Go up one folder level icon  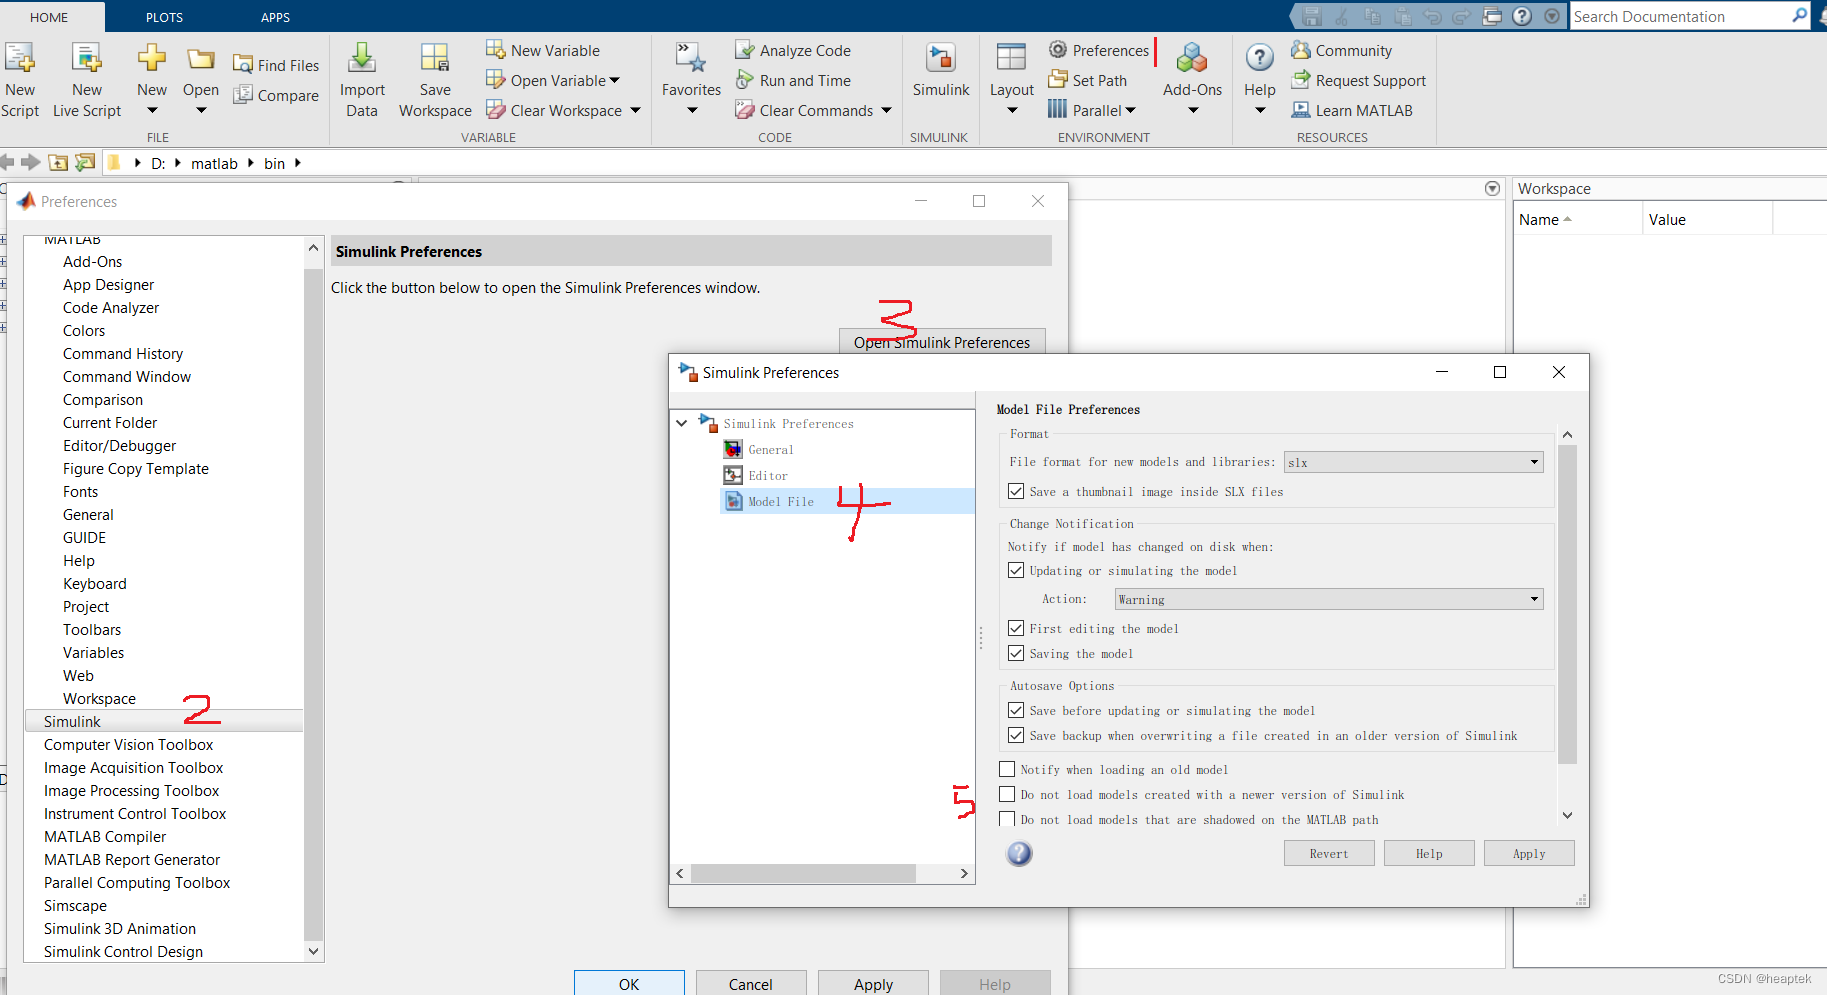[x=59, y=162]
